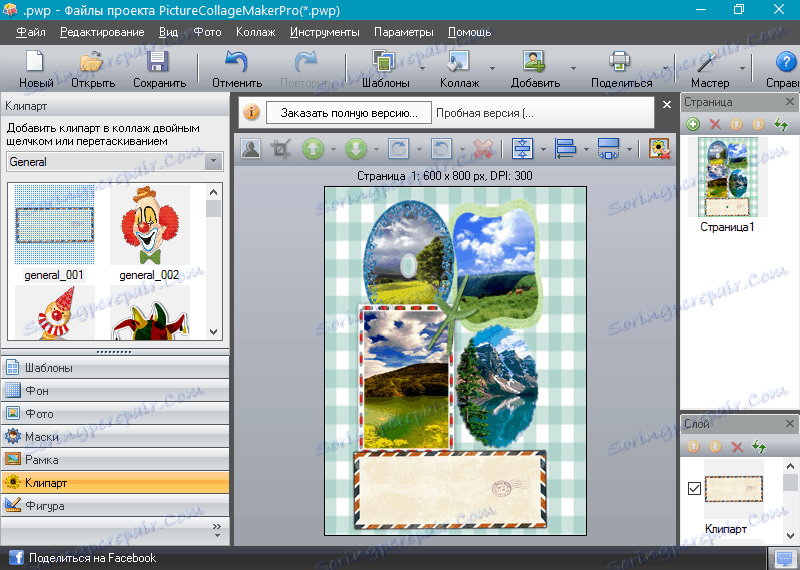Select the envelope clipart on the collage canvas
Screen dimensions: 800x570
click(x=449, y=490)
